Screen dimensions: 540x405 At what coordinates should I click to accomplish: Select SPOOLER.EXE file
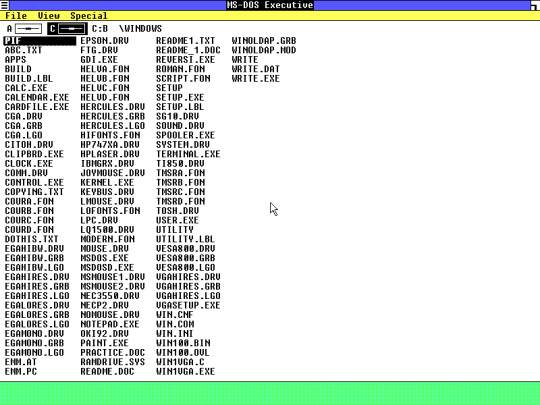tap(186, 135)
